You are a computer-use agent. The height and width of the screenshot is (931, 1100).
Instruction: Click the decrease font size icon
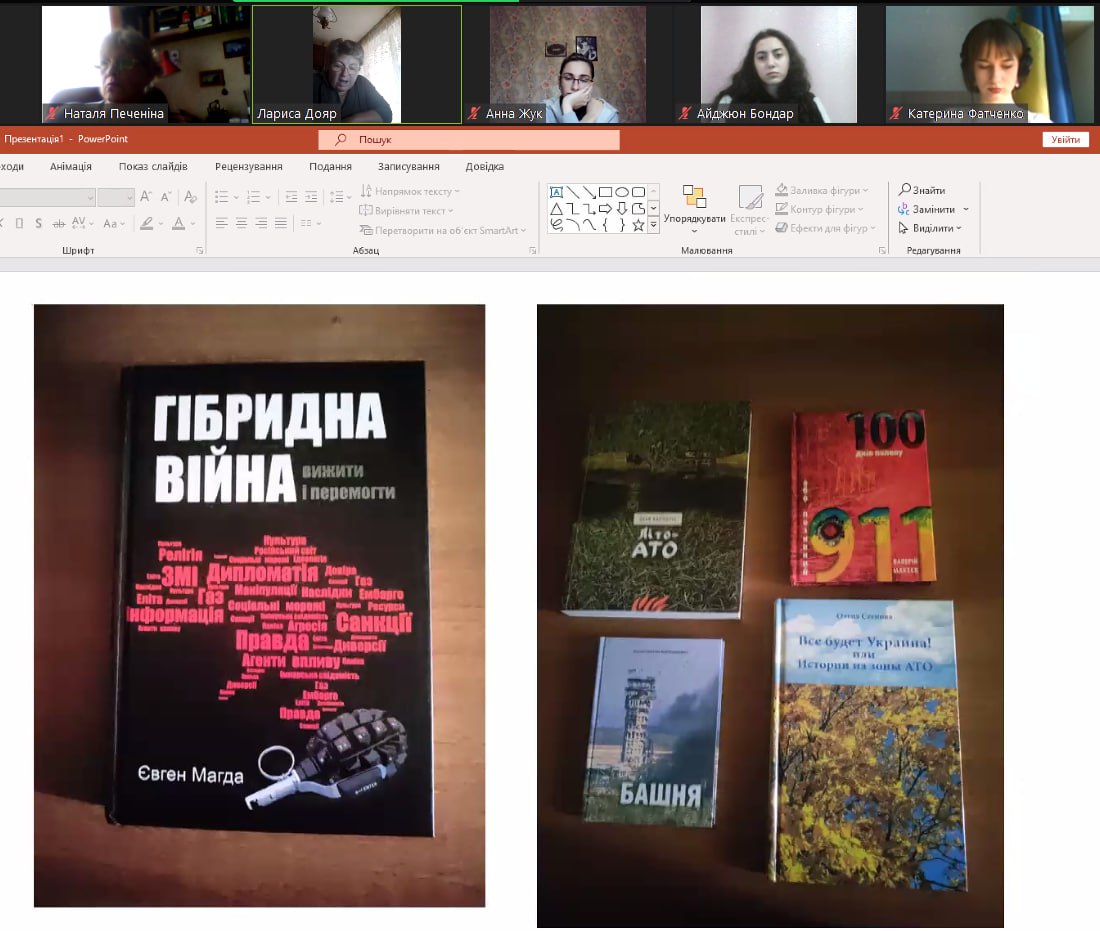tap(166, 197)
